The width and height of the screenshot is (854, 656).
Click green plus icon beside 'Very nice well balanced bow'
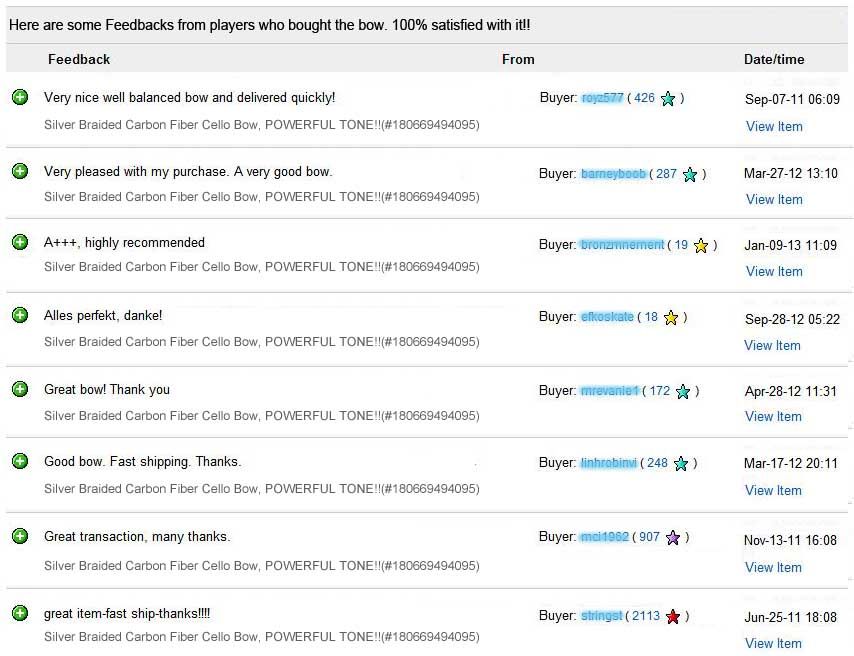[x=20, y=97]
